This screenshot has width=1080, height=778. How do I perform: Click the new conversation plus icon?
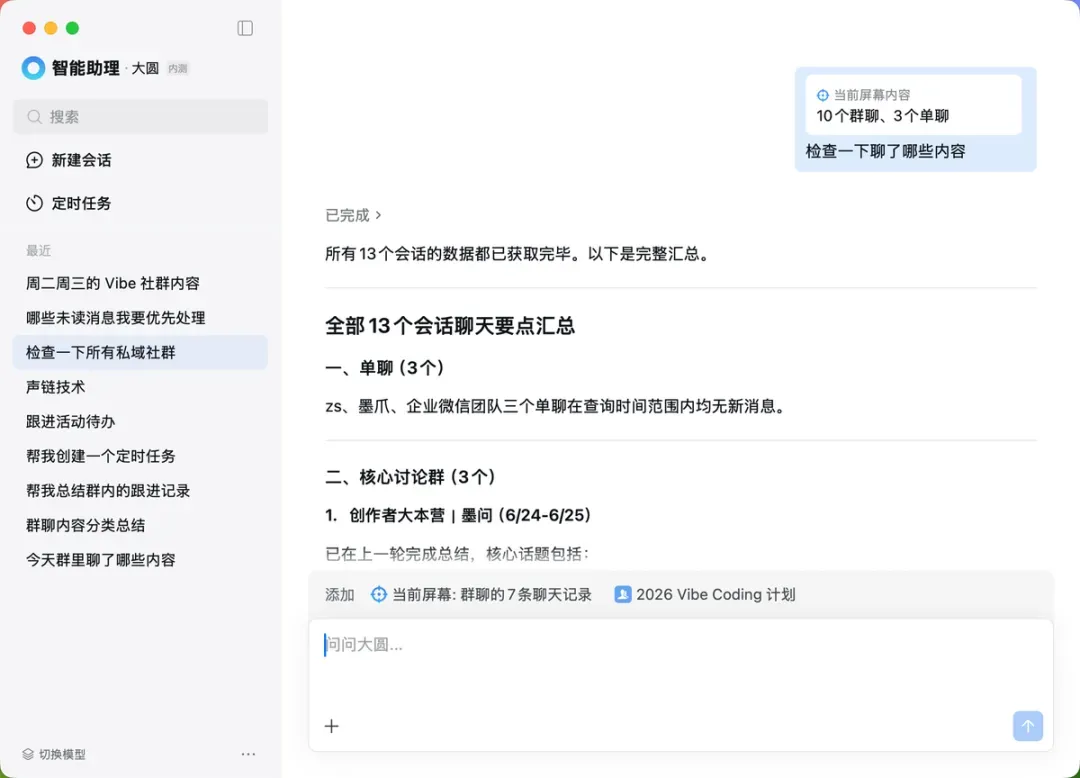pos(34,160)
